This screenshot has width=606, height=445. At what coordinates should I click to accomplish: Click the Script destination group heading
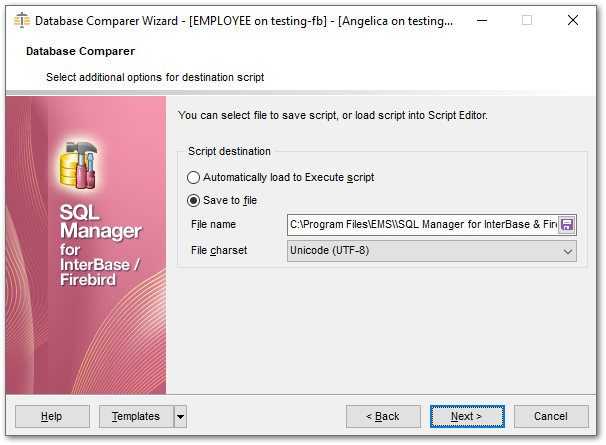pyautogui.click(x=229, y=151)
